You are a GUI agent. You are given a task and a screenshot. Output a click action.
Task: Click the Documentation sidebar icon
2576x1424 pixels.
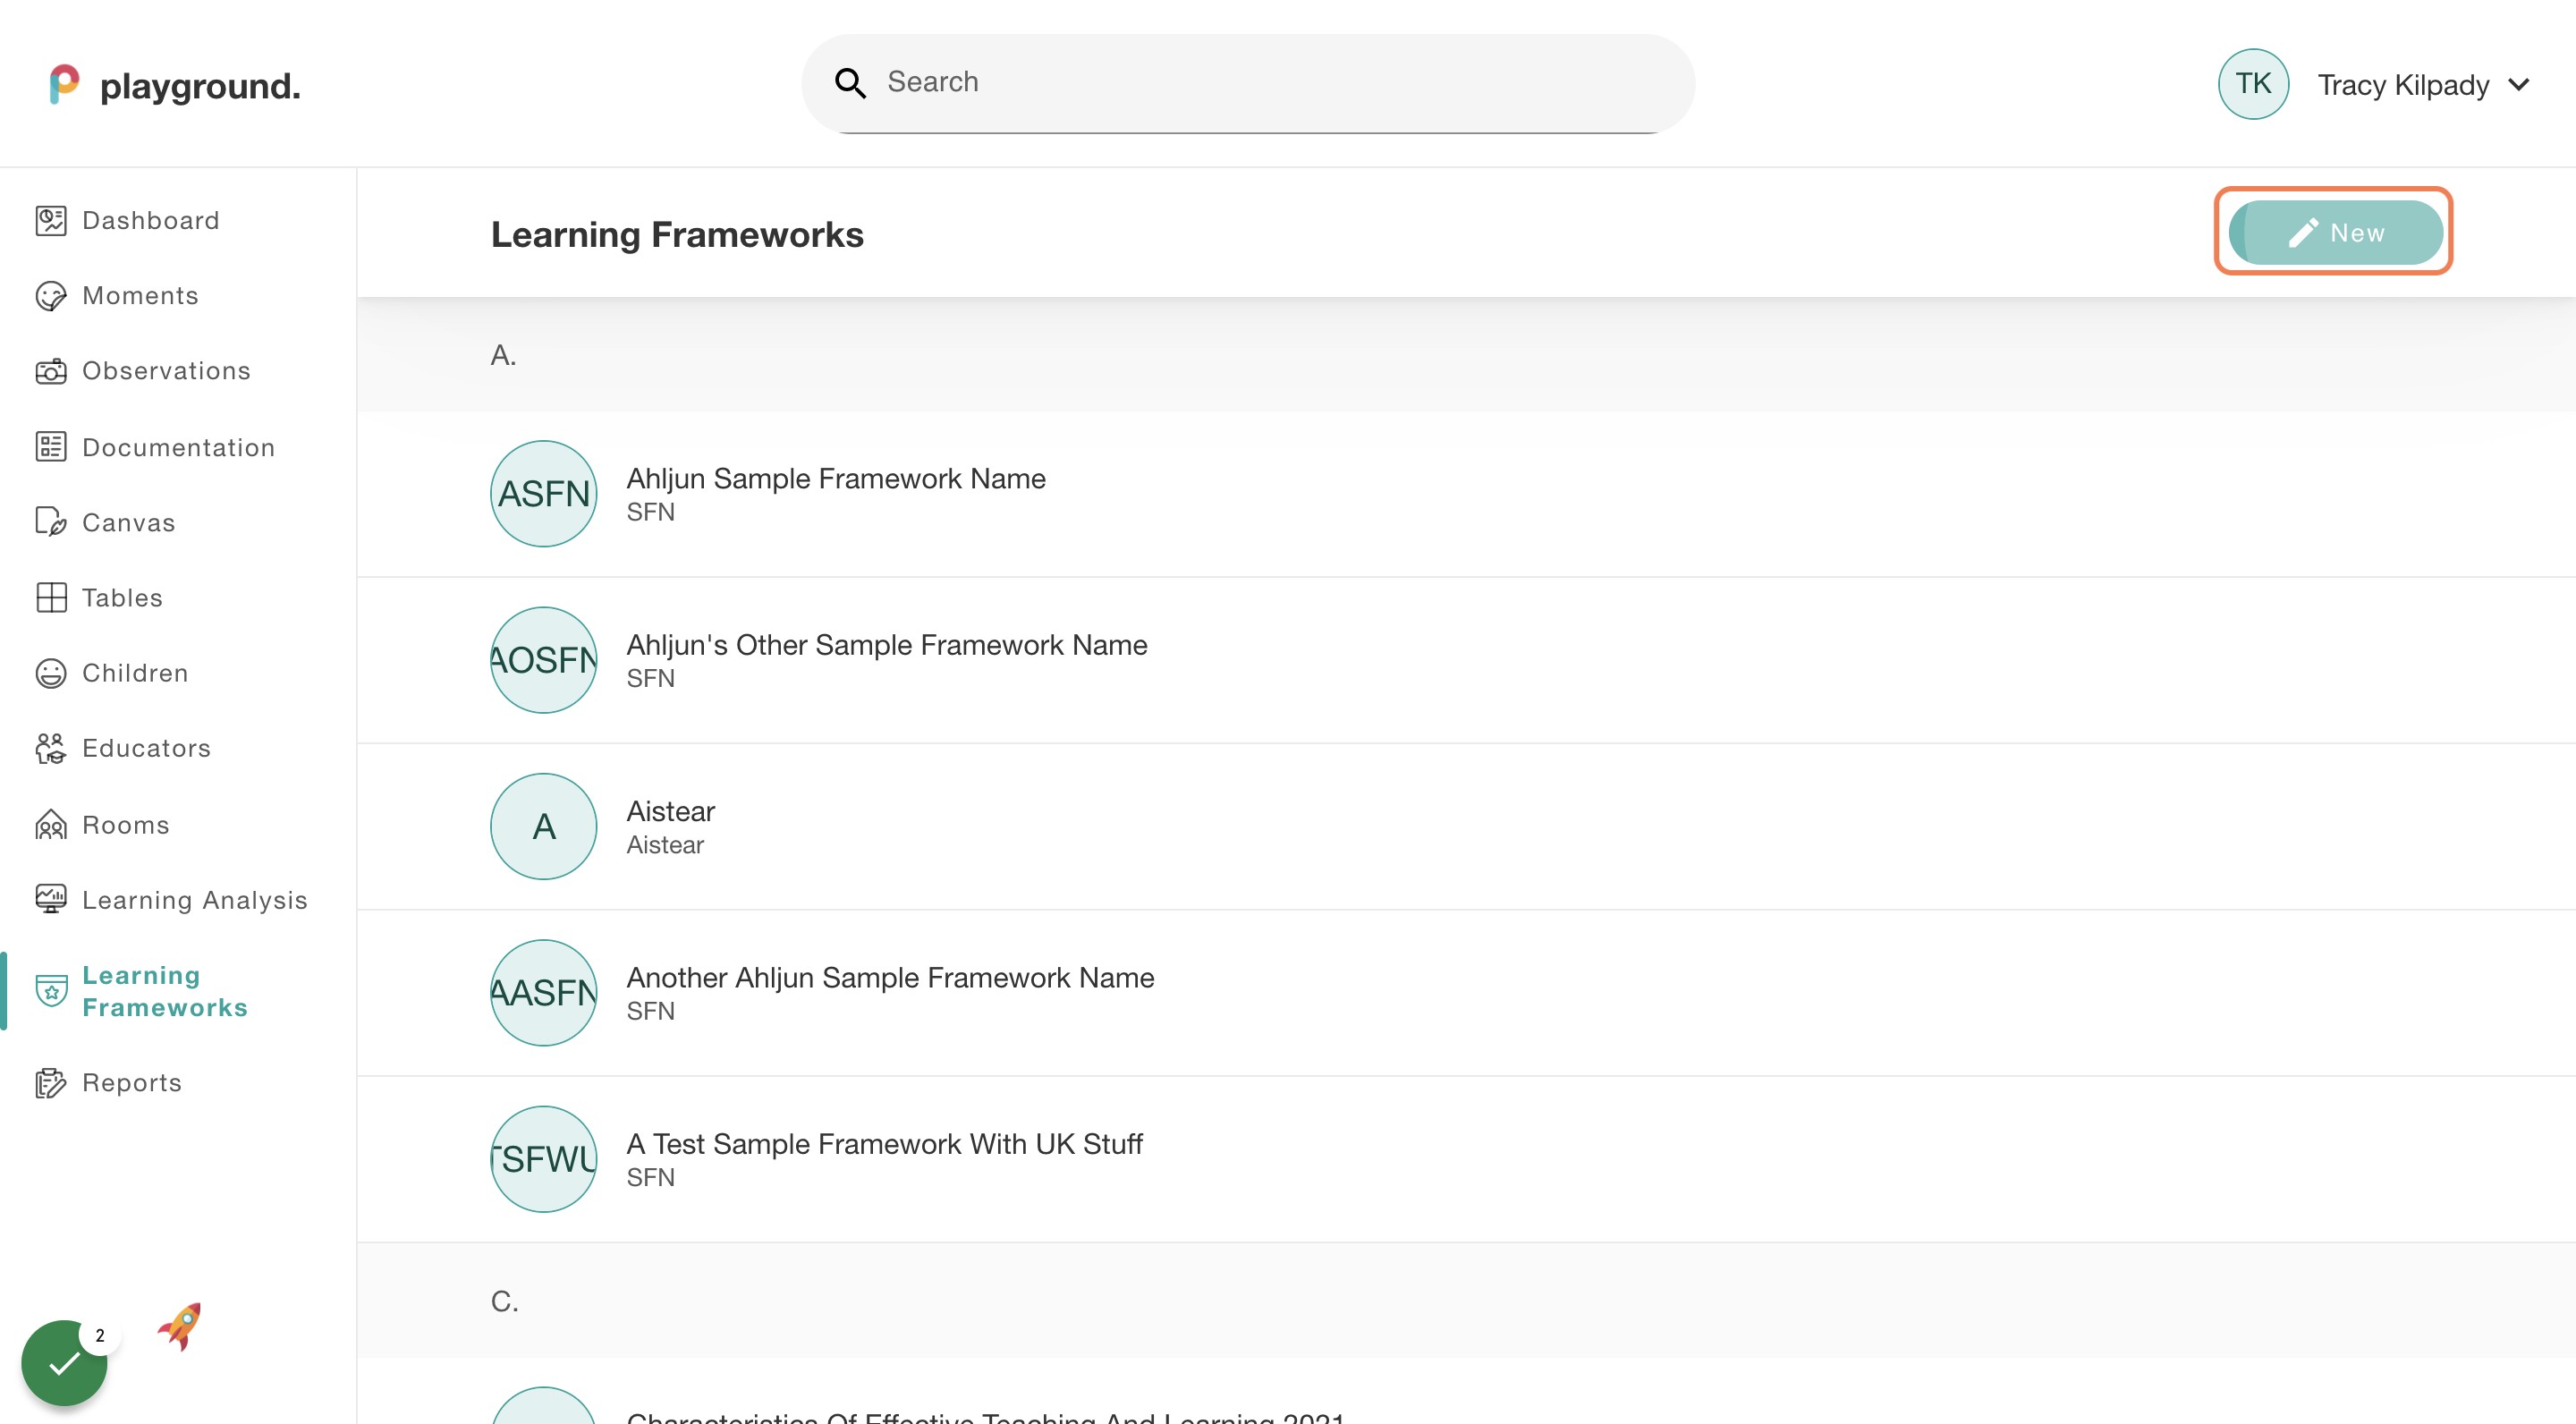[x=51, y=447]
